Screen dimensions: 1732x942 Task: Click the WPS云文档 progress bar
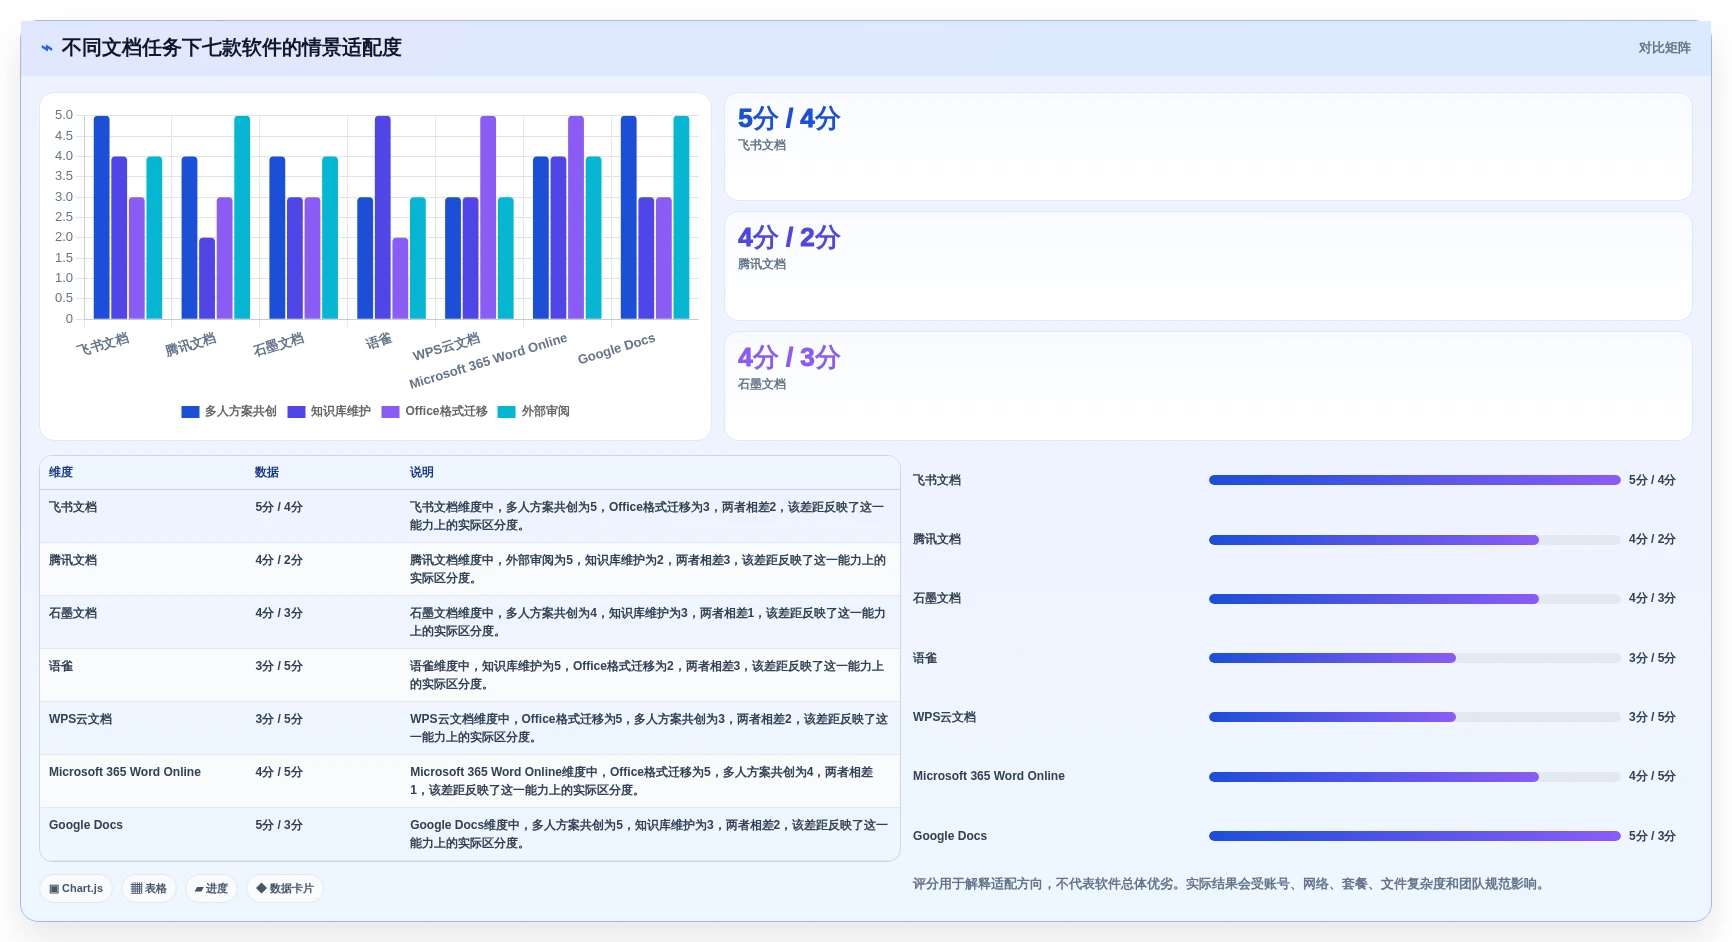1414,717
